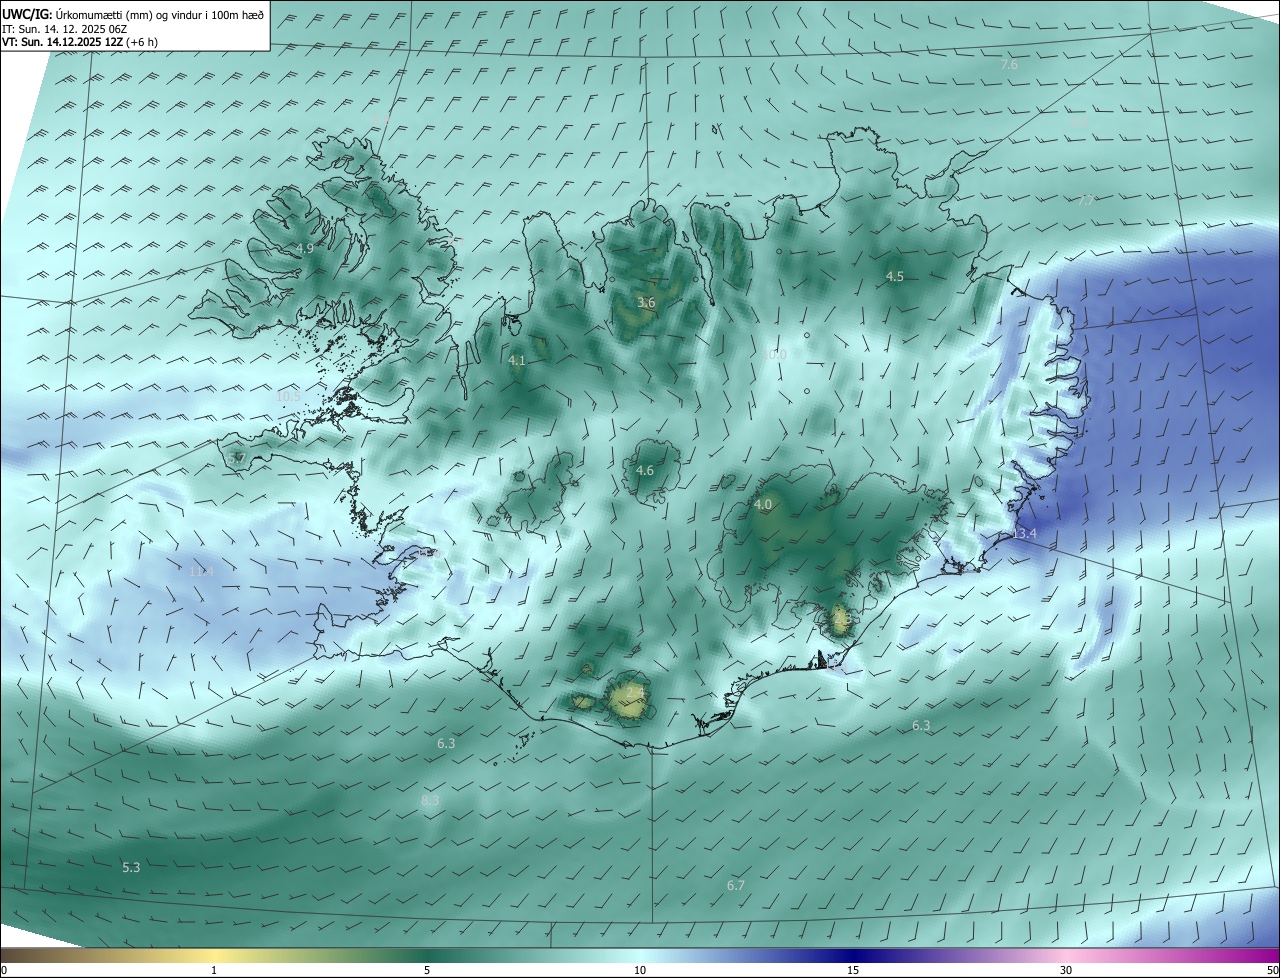Click the 4.6 value inside the glacier outline
The height and width of the screenshot is (978, 1280).
(645, 470)
